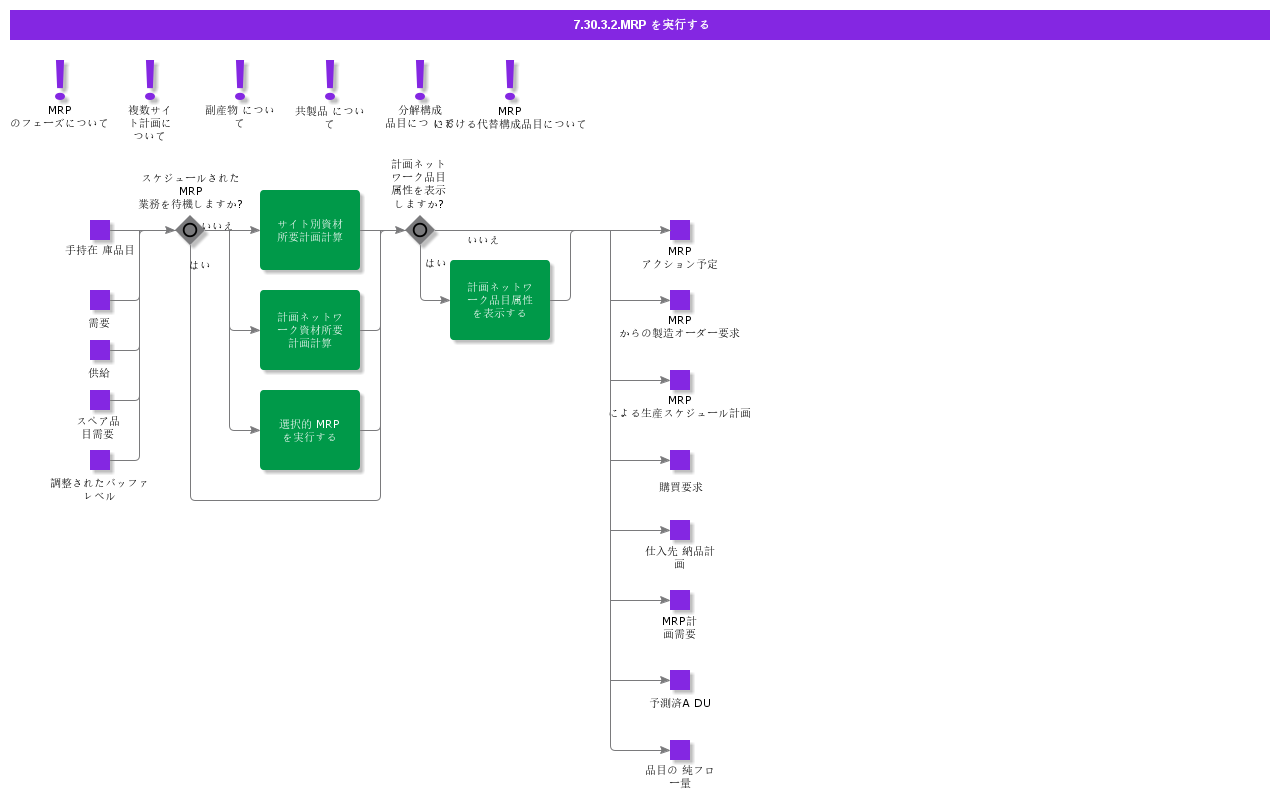Click the による生産スケジュール計画 label

pyautogui.click(x=680, y=414)
